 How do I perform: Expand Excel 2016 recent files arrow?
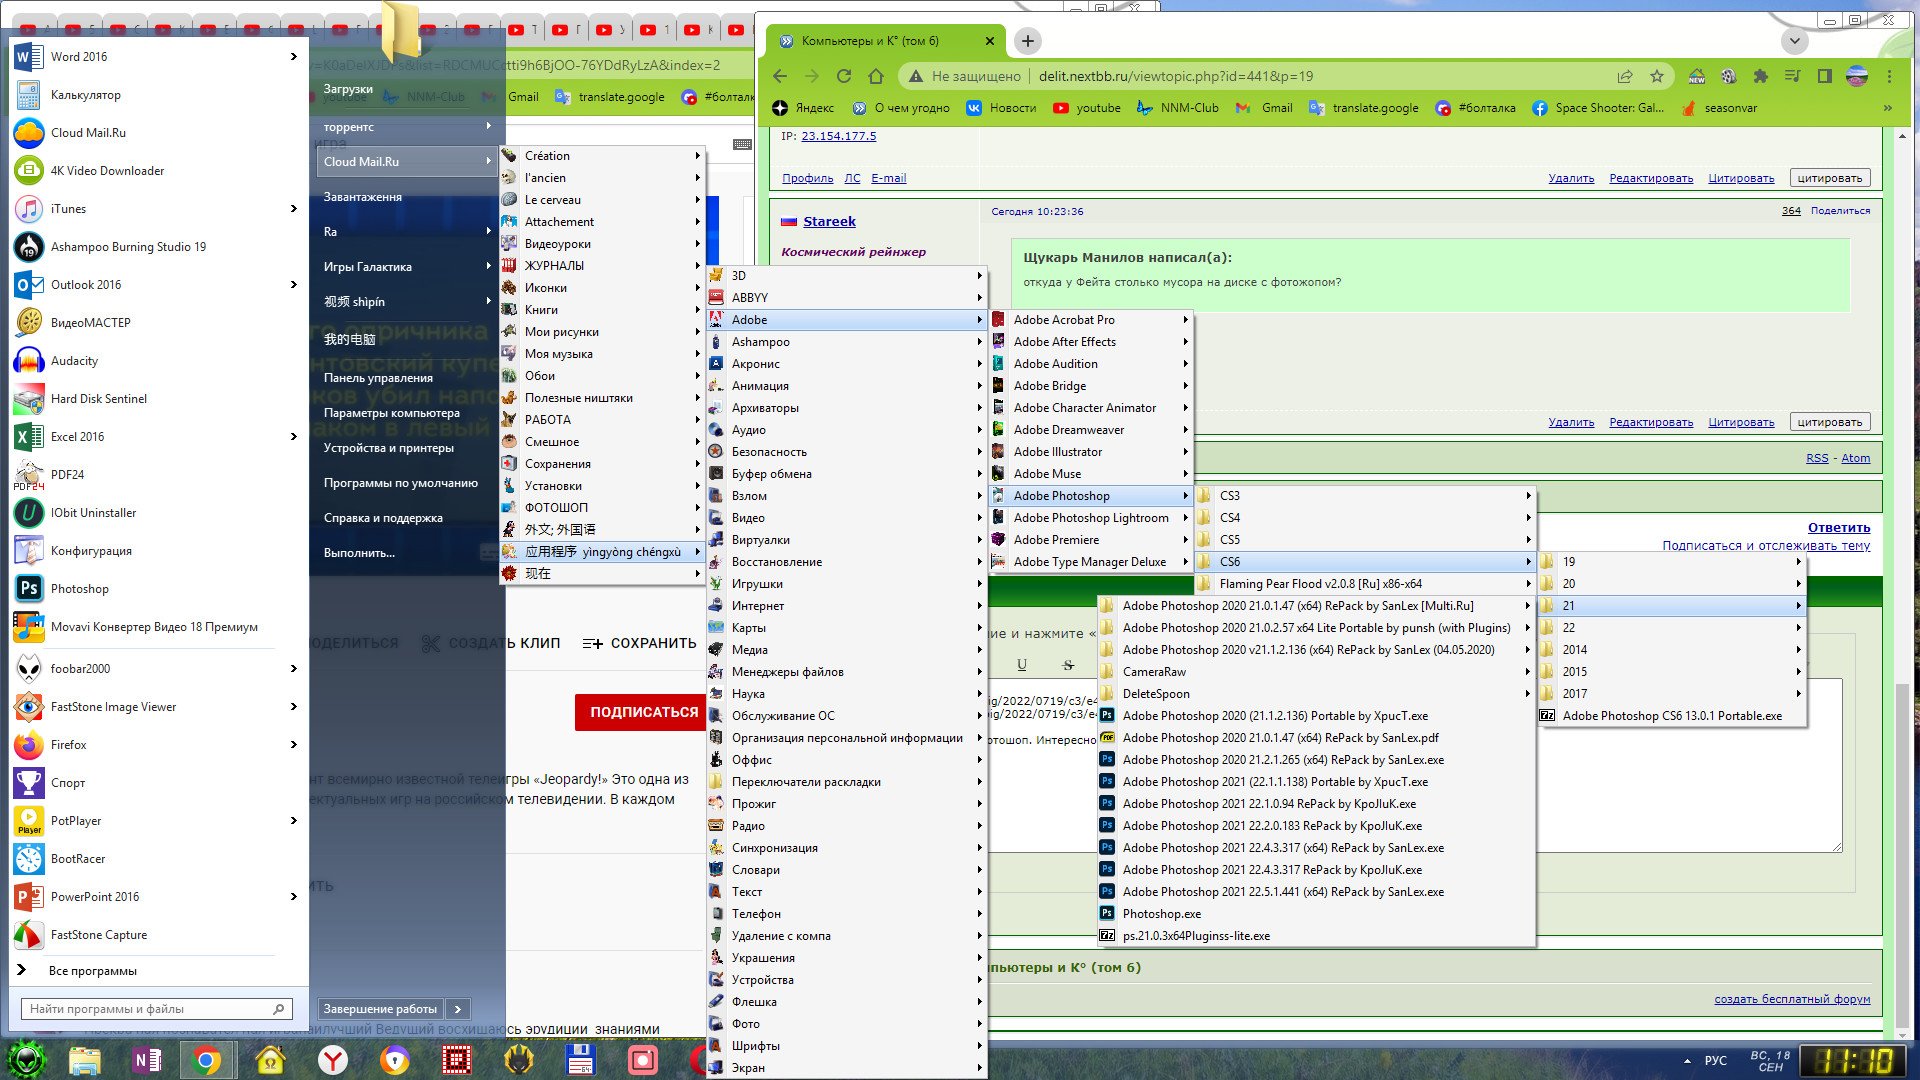tap(293, 437)
